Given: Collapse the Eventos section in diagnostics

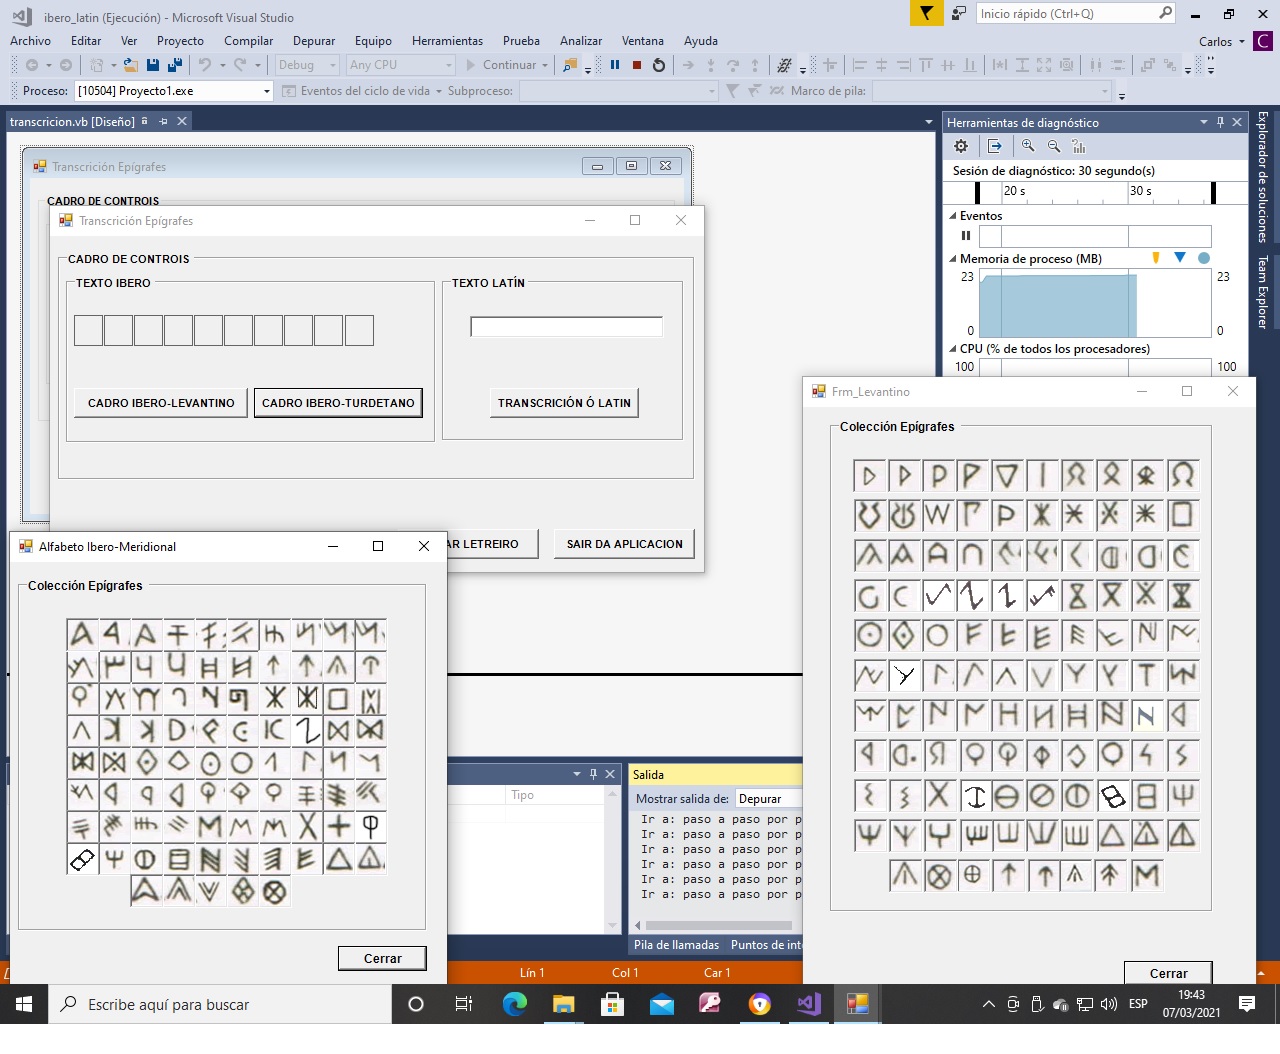Looking at the screenshot, I should coord(952,216).
